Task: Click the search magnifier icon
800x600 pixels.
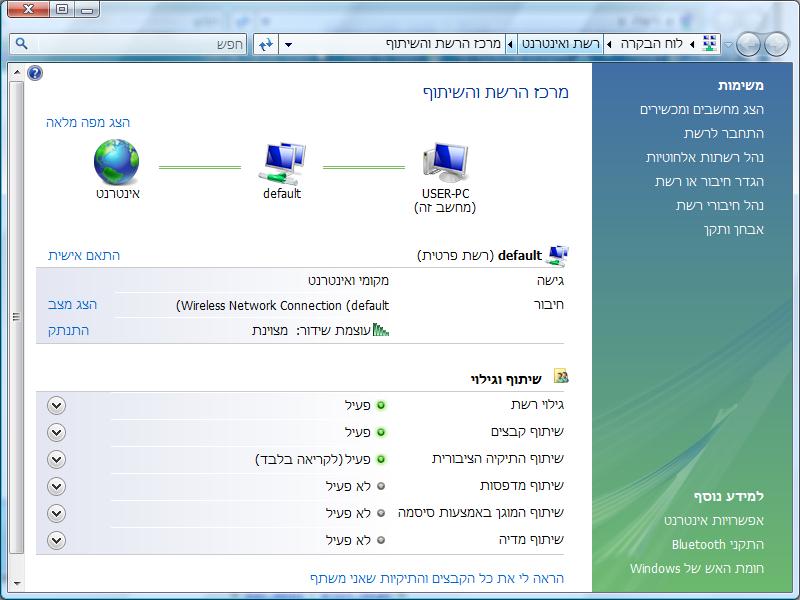Action: coord(21,44)
